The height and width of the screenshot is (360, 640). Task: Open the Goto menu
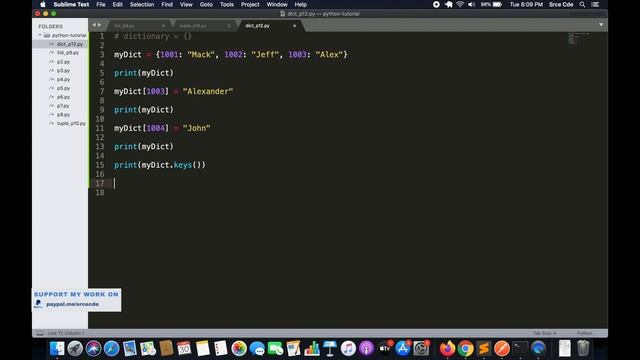(x=206, y=4)
